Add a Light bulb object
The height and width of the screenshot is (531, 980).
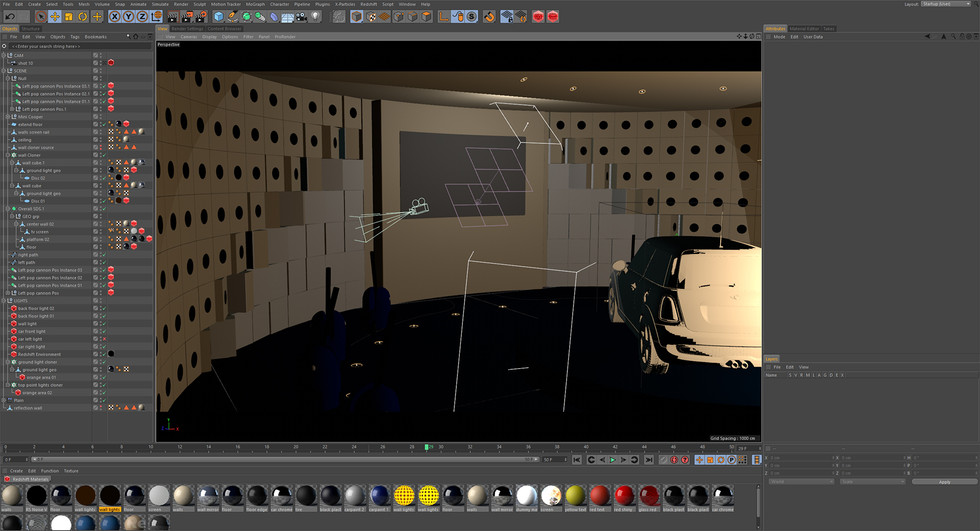(x=316, y=17)
